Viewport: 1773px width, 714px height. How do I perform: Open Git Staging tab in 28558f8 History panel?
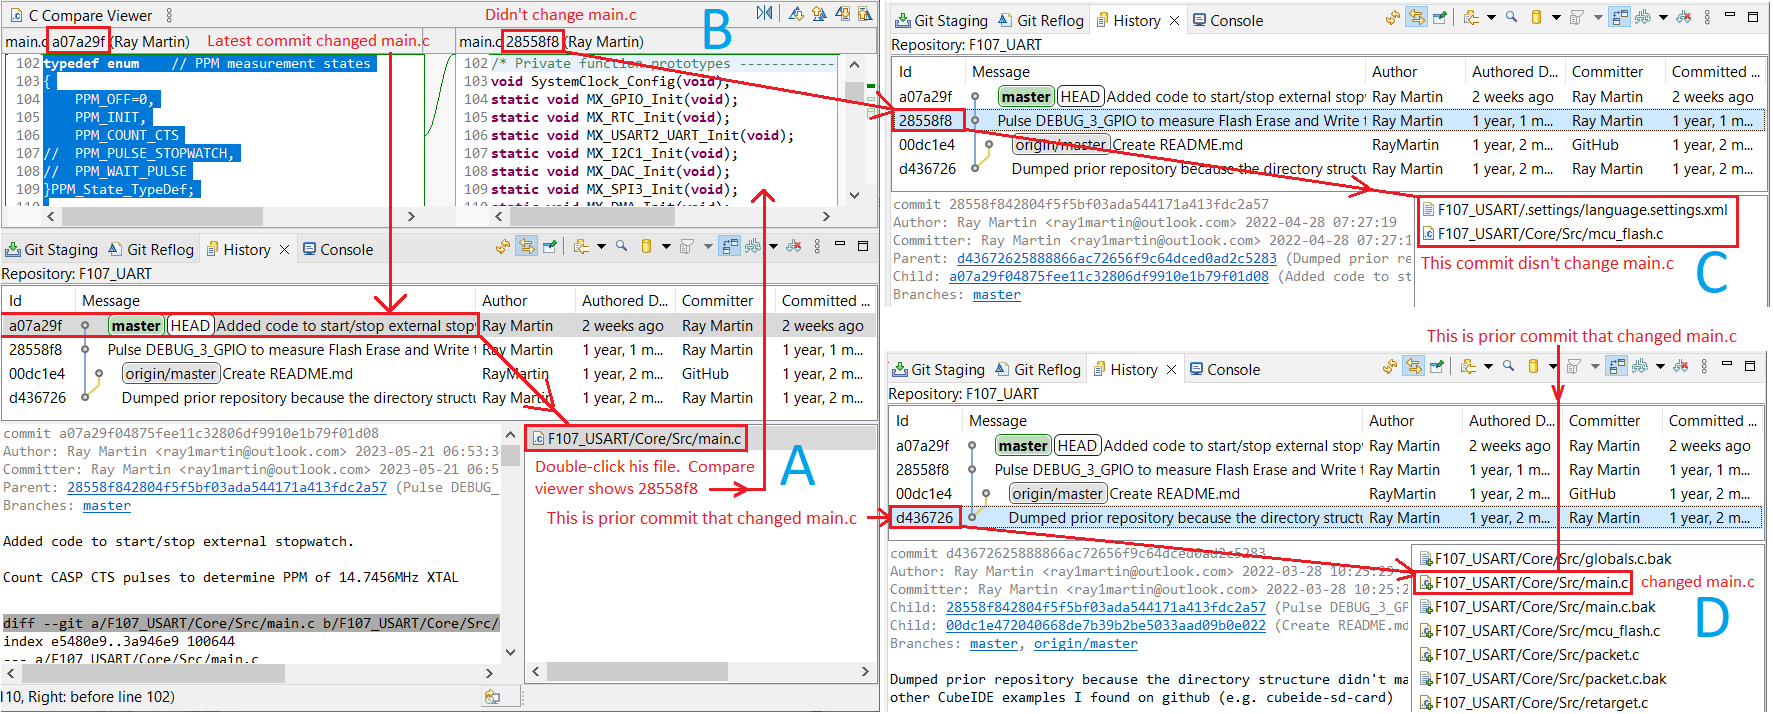941,20
